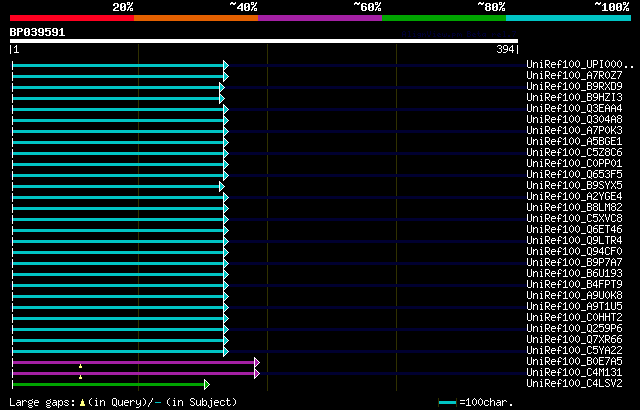
Task: Open the UniRef100_B9RXD9 hit label
Action: pos(574,86)
